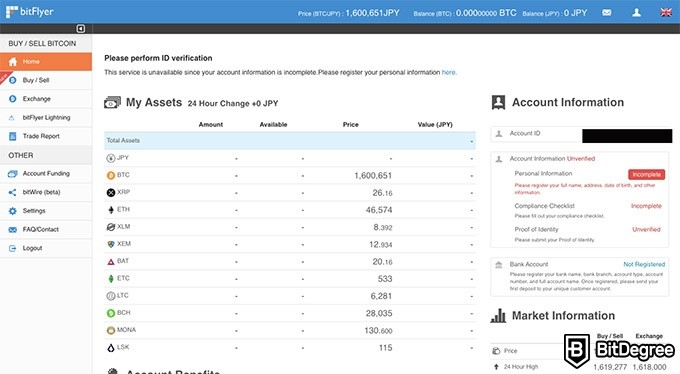
Task: Click the Balance (JPY) value in header
Action: click(x=575, y=13)
